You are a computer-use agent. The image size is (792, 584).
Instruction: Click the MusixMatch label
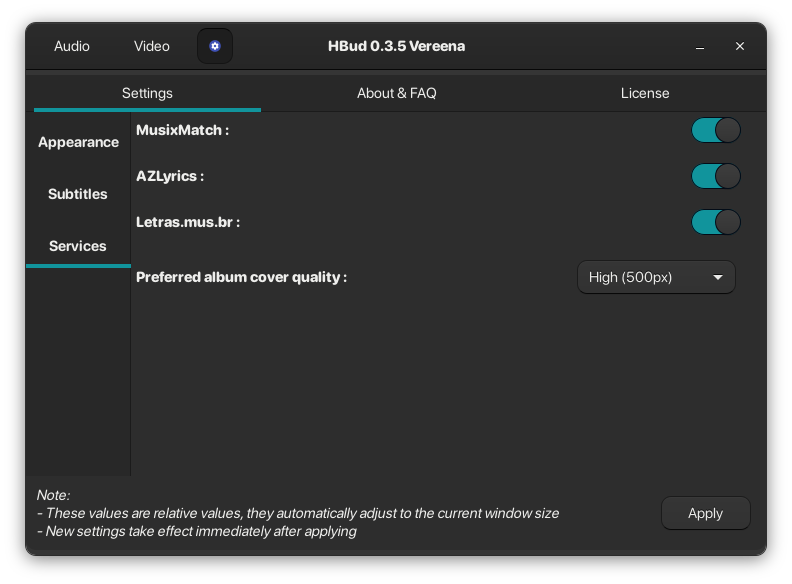[x=182, y=130]
